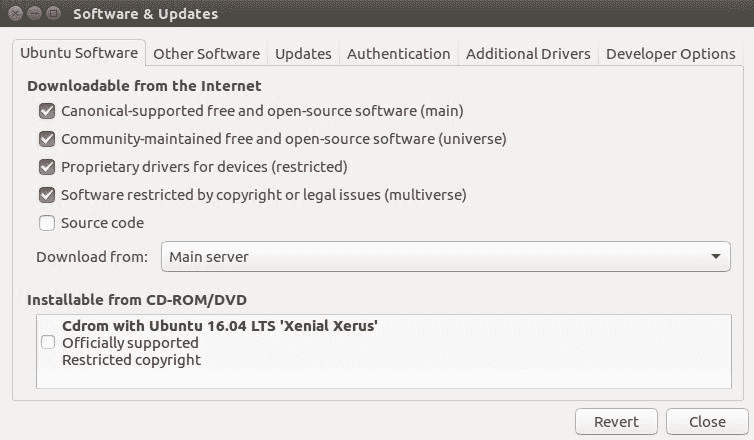
Task: Check the Cdrom with Ubuntu 16.04 checkbox
Action: [48, 343]
